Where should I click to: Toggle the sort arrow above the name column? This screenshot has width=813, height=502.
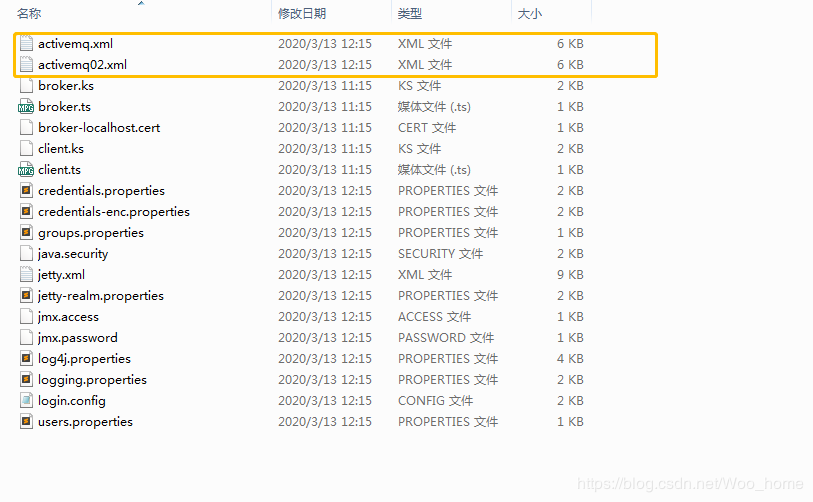click(141, 4)
